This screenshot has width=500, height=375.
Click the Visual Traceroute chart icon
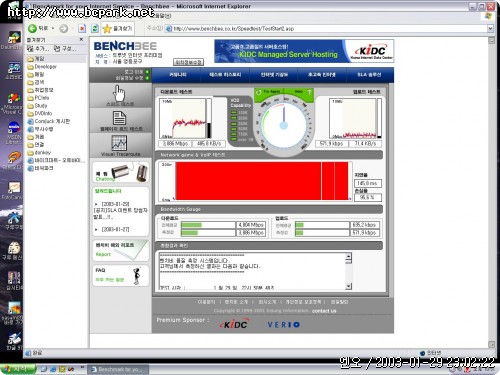pos(119,144)
